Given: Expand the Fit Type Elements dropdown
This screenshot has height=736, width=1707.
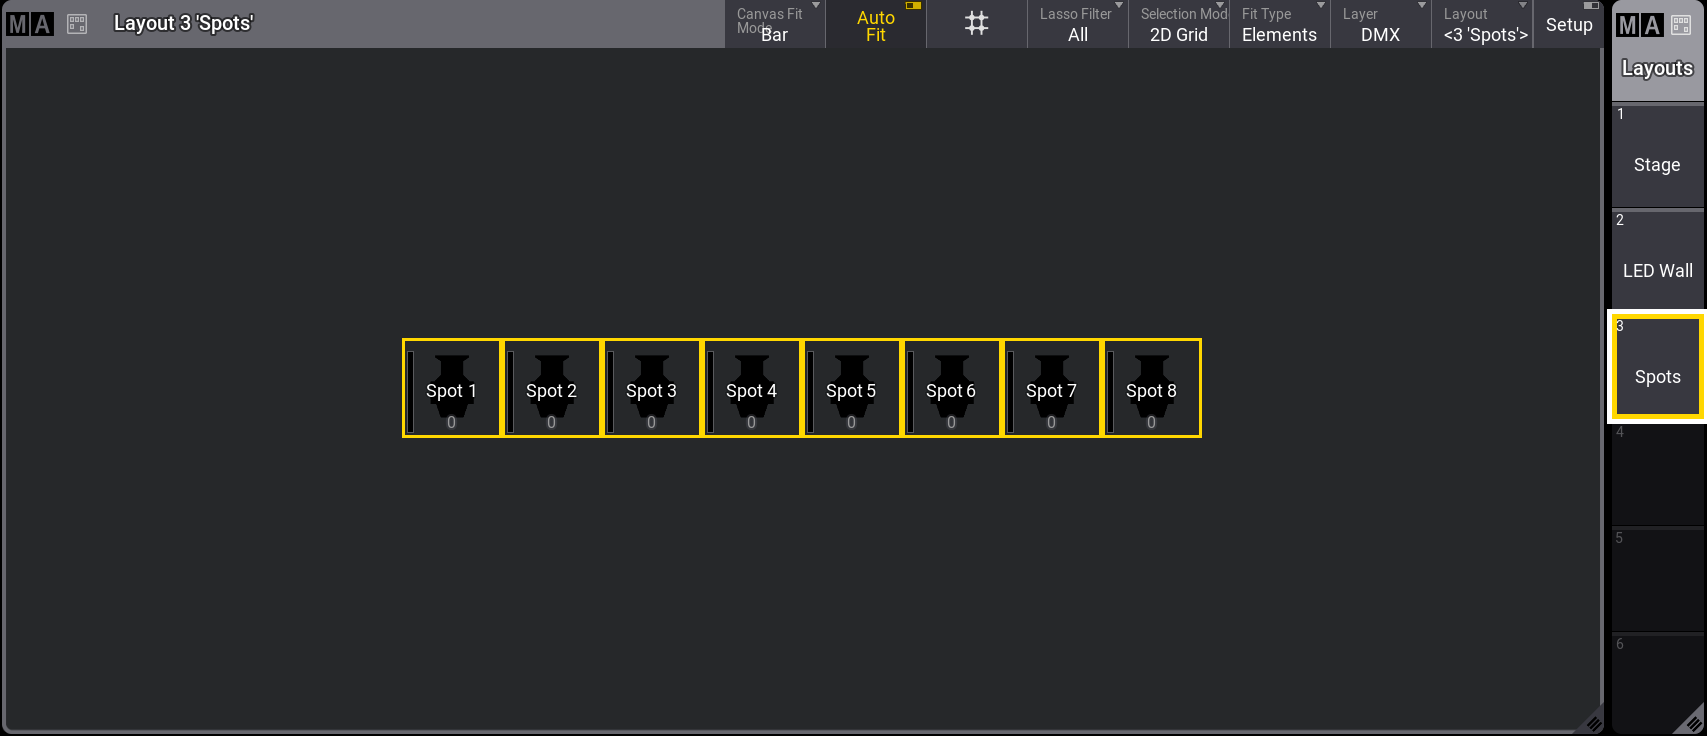Looking at the screenshot, I should point(1279,25).
